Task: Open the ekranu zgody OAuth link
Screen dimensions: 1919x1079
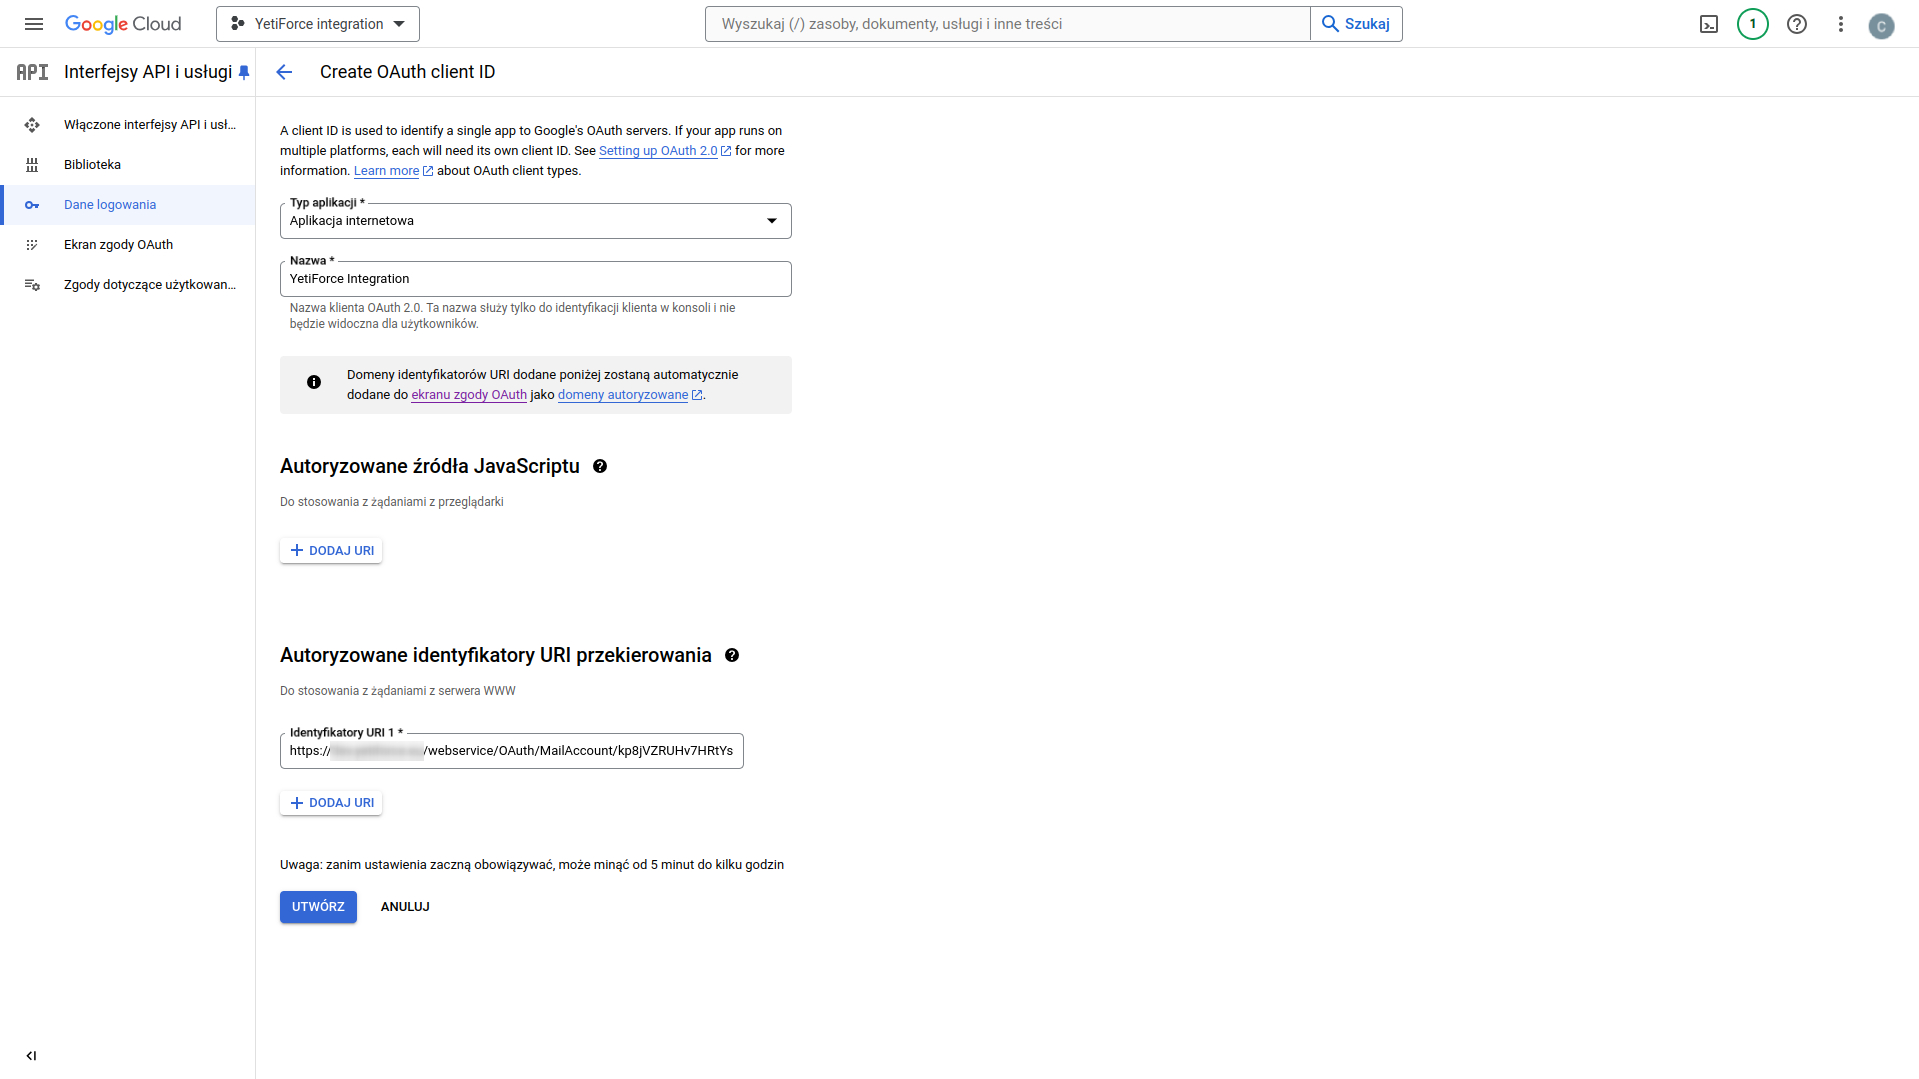Action: (469, 395)
